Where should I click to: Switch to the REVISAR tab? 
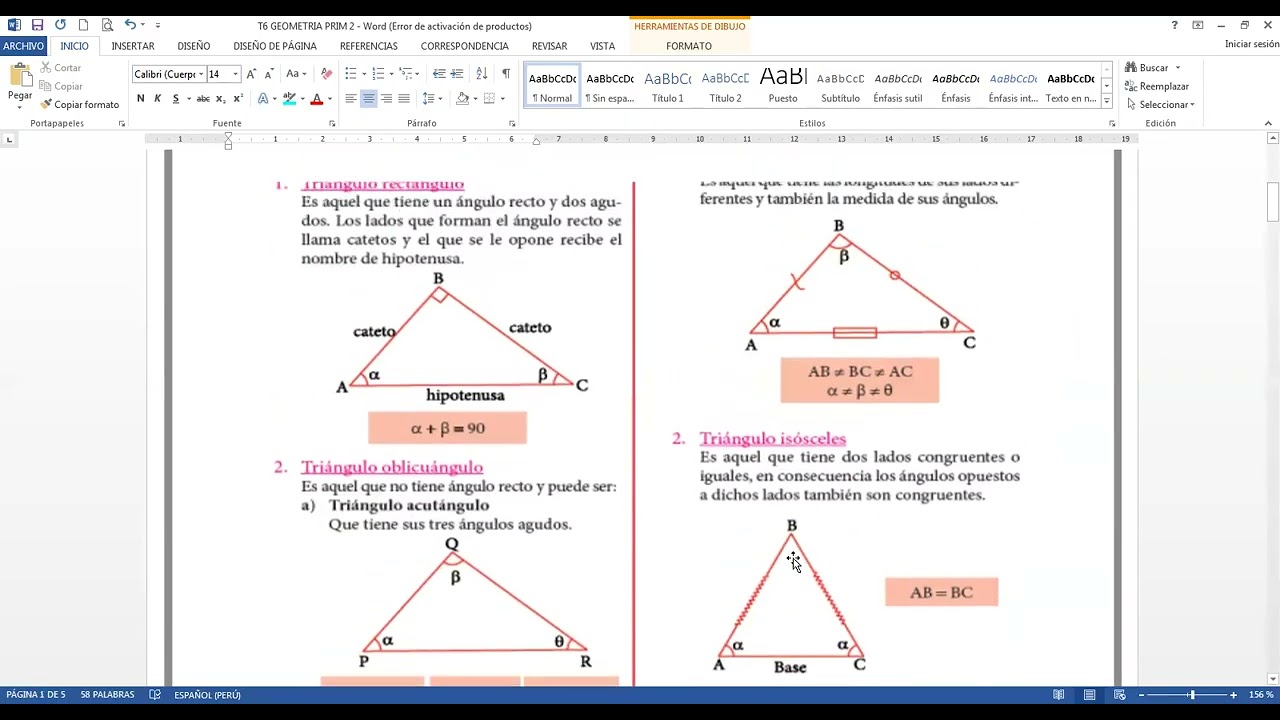[549, 46]
